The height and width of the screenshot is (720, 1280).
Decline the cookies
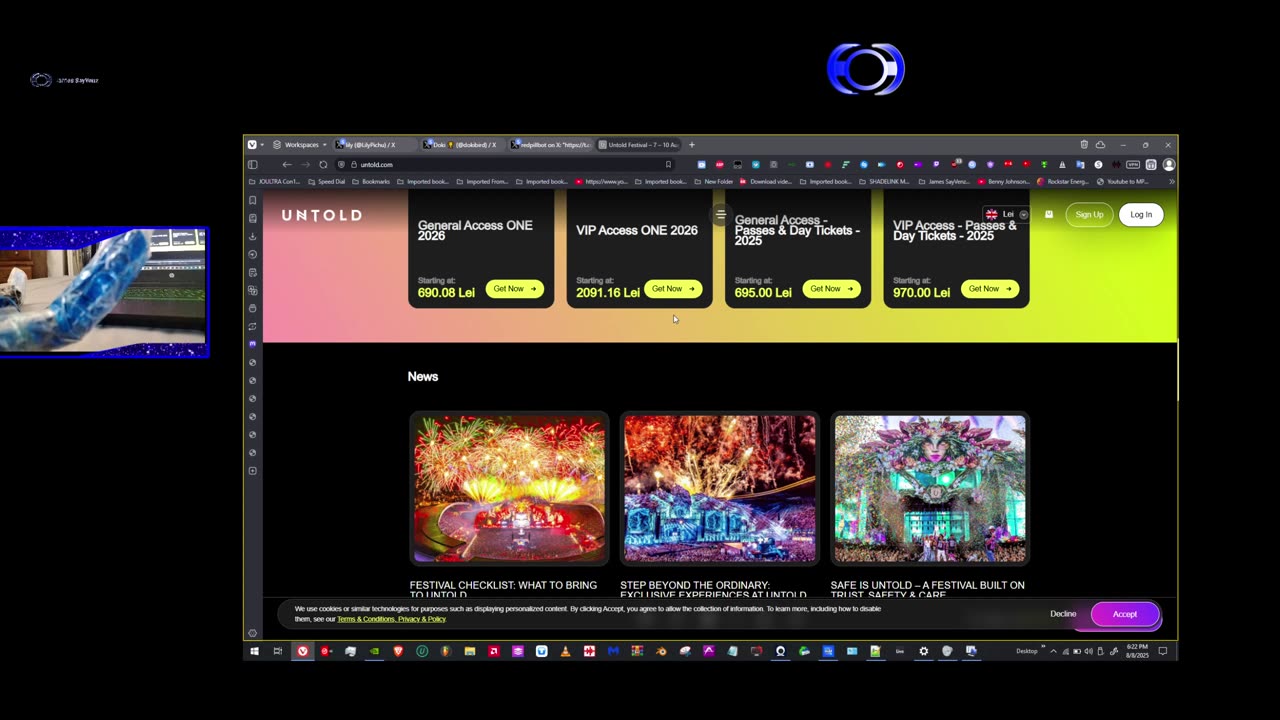coord(1063,614)
